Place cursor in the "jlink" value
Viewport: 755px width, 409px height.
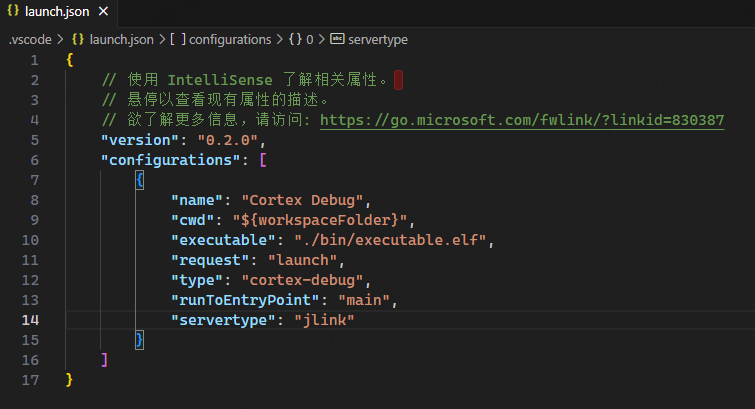pos(324,320)
